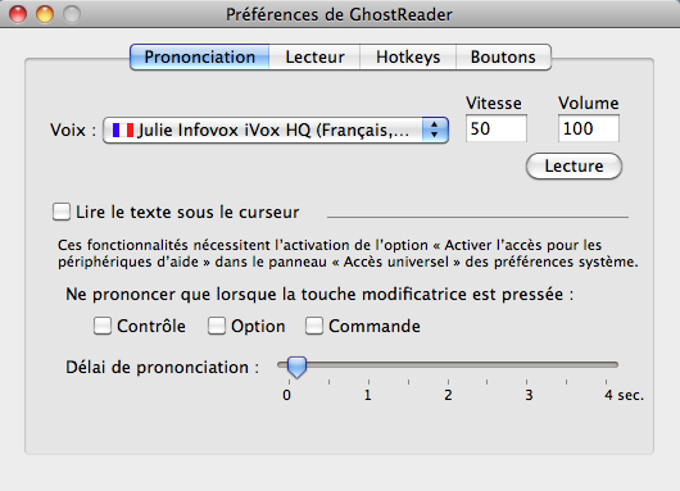Click the Ces fonctionnalités nécessitent explanatory text
The height and width of the screenshot is (491, 680).
[348, 253]
